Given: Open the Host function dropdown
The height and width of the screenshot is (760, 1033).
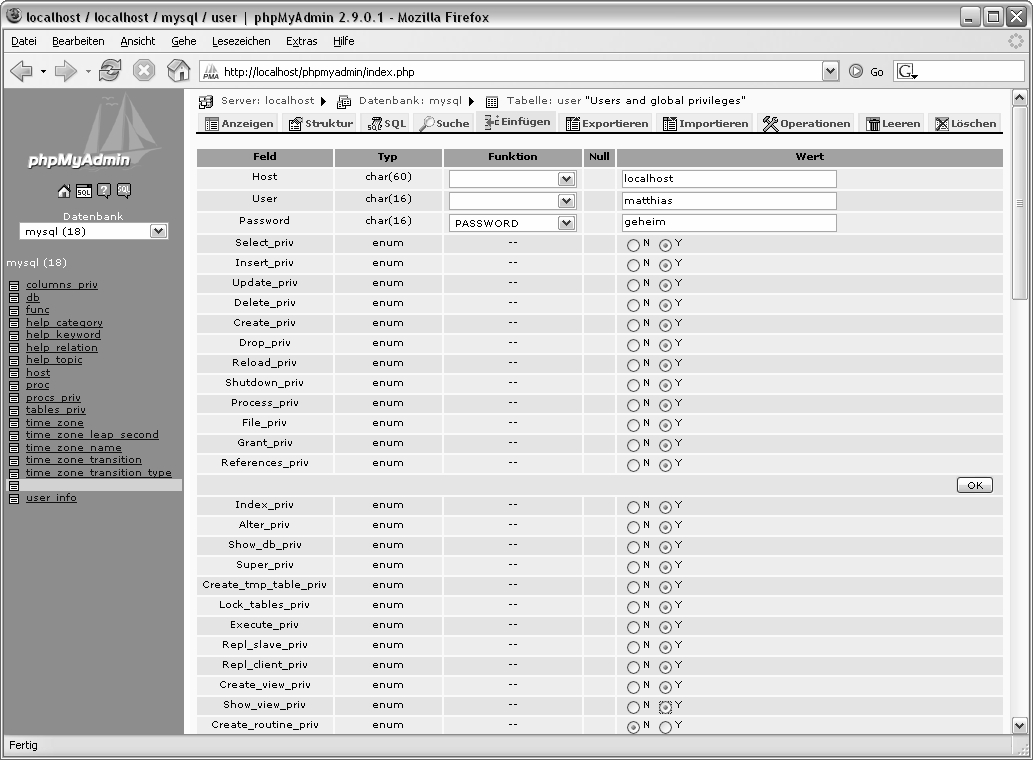Looking at the screenshot, I should click(x=566, y=179).
